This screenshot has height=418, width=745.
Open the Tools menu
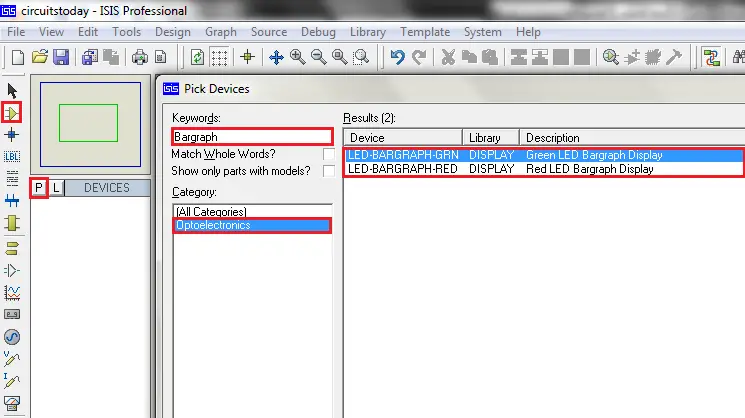tap(126, 32)
